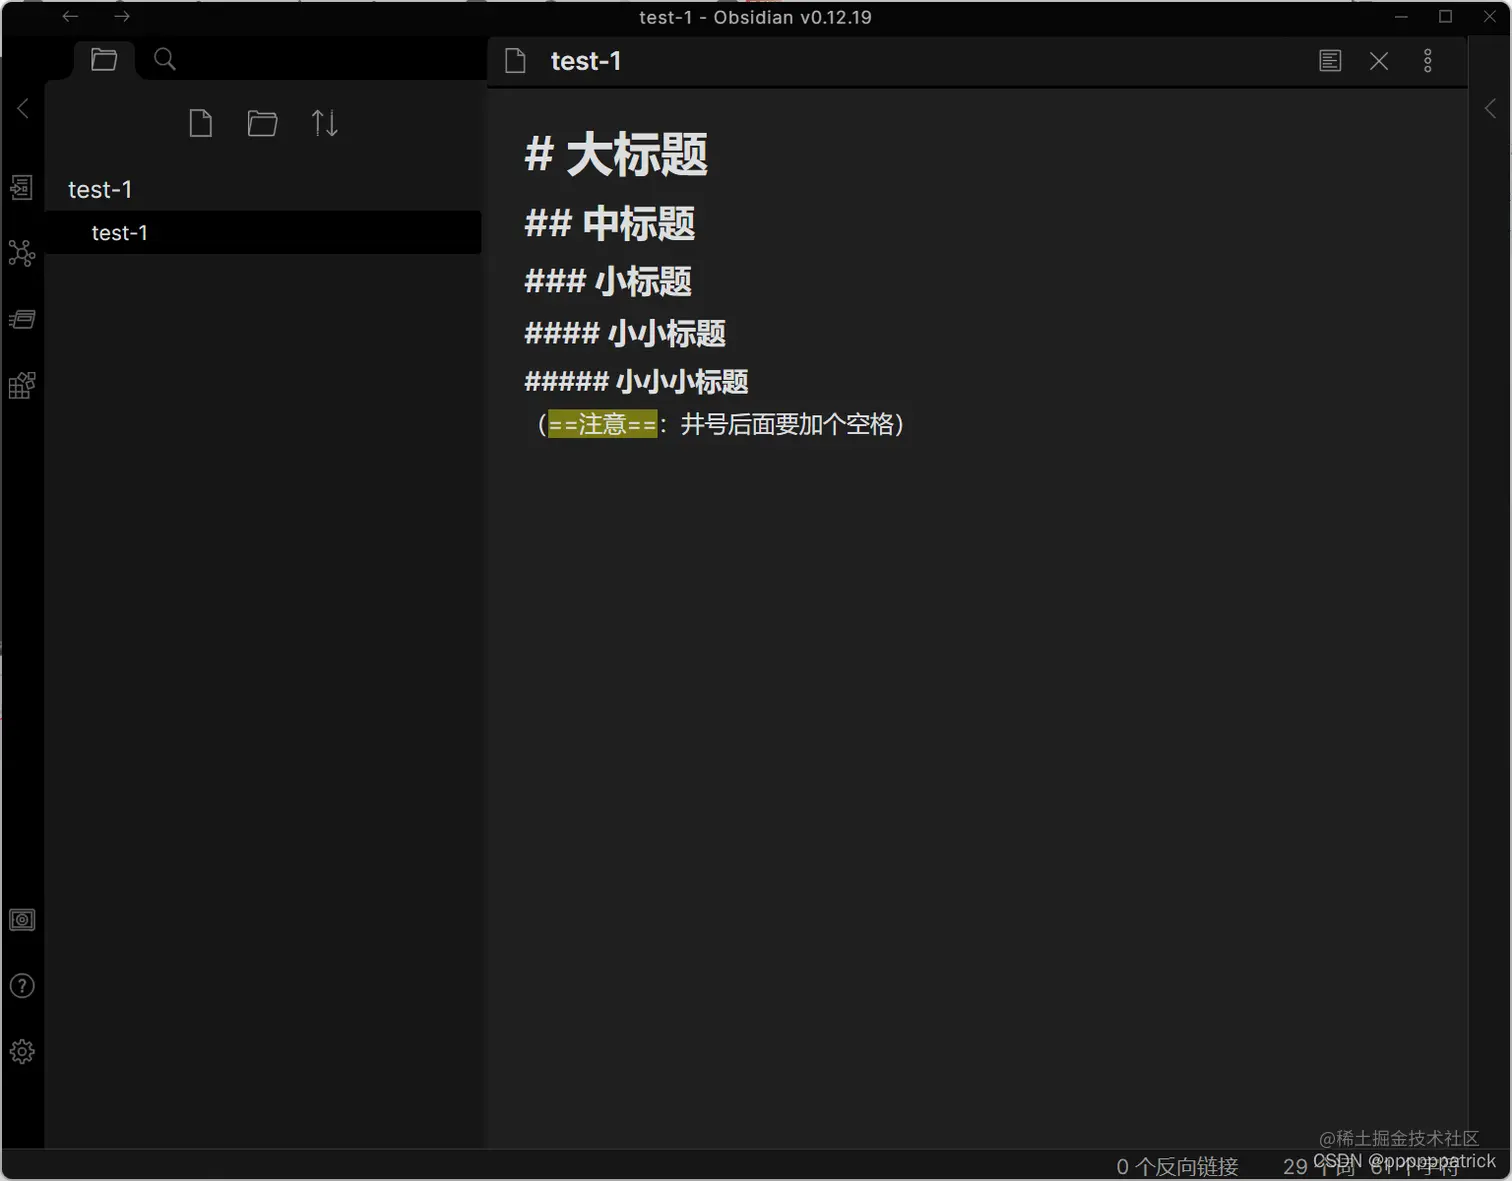
Task: Click the ### 小标题 heading line
Action: pyautogui.click(x=608, y=281)
